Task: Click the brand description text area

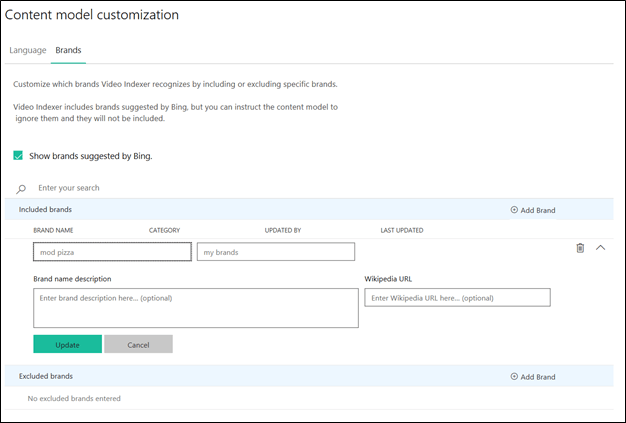Action: [196, 308]
